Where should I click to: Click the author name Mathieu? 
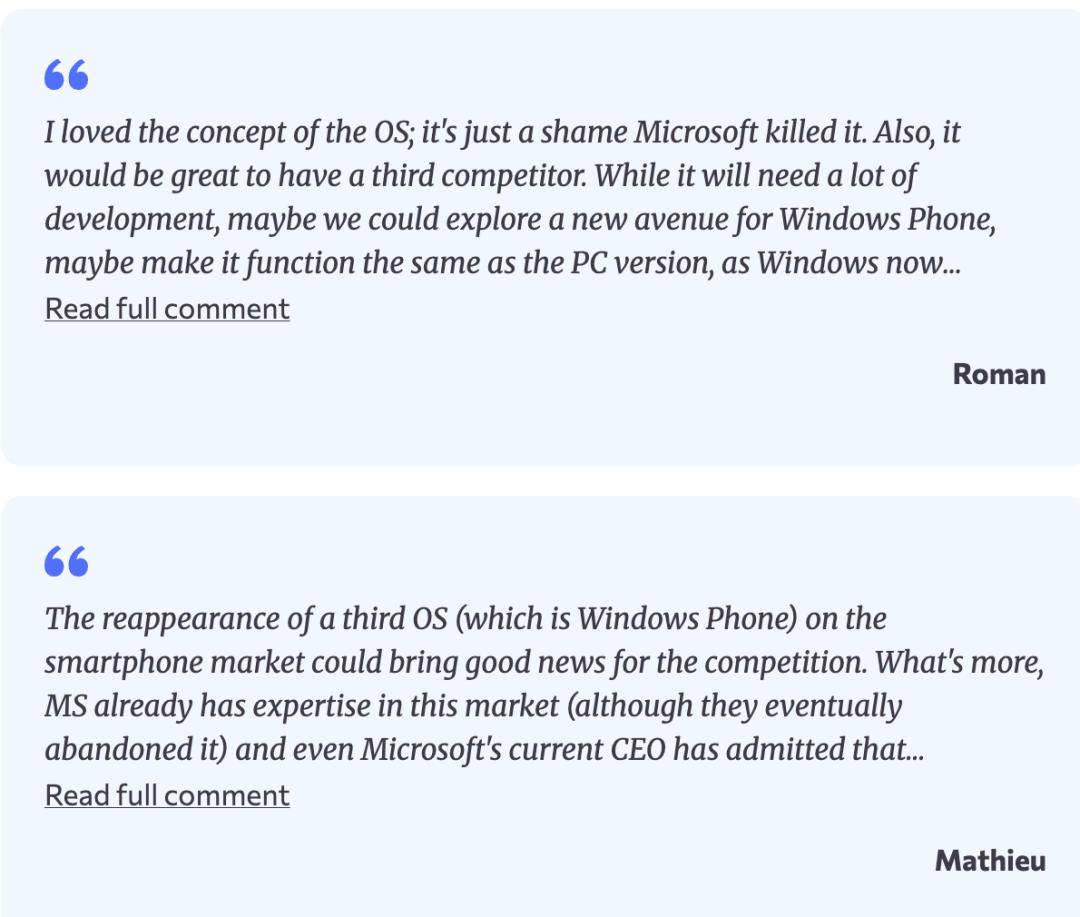[x=990, y=861]
